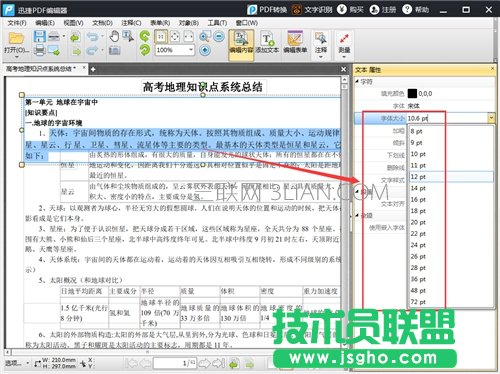The width and height of the screenshot is (500, 374).
Task: Open the Edit Form tool
Action: [295, 42]
